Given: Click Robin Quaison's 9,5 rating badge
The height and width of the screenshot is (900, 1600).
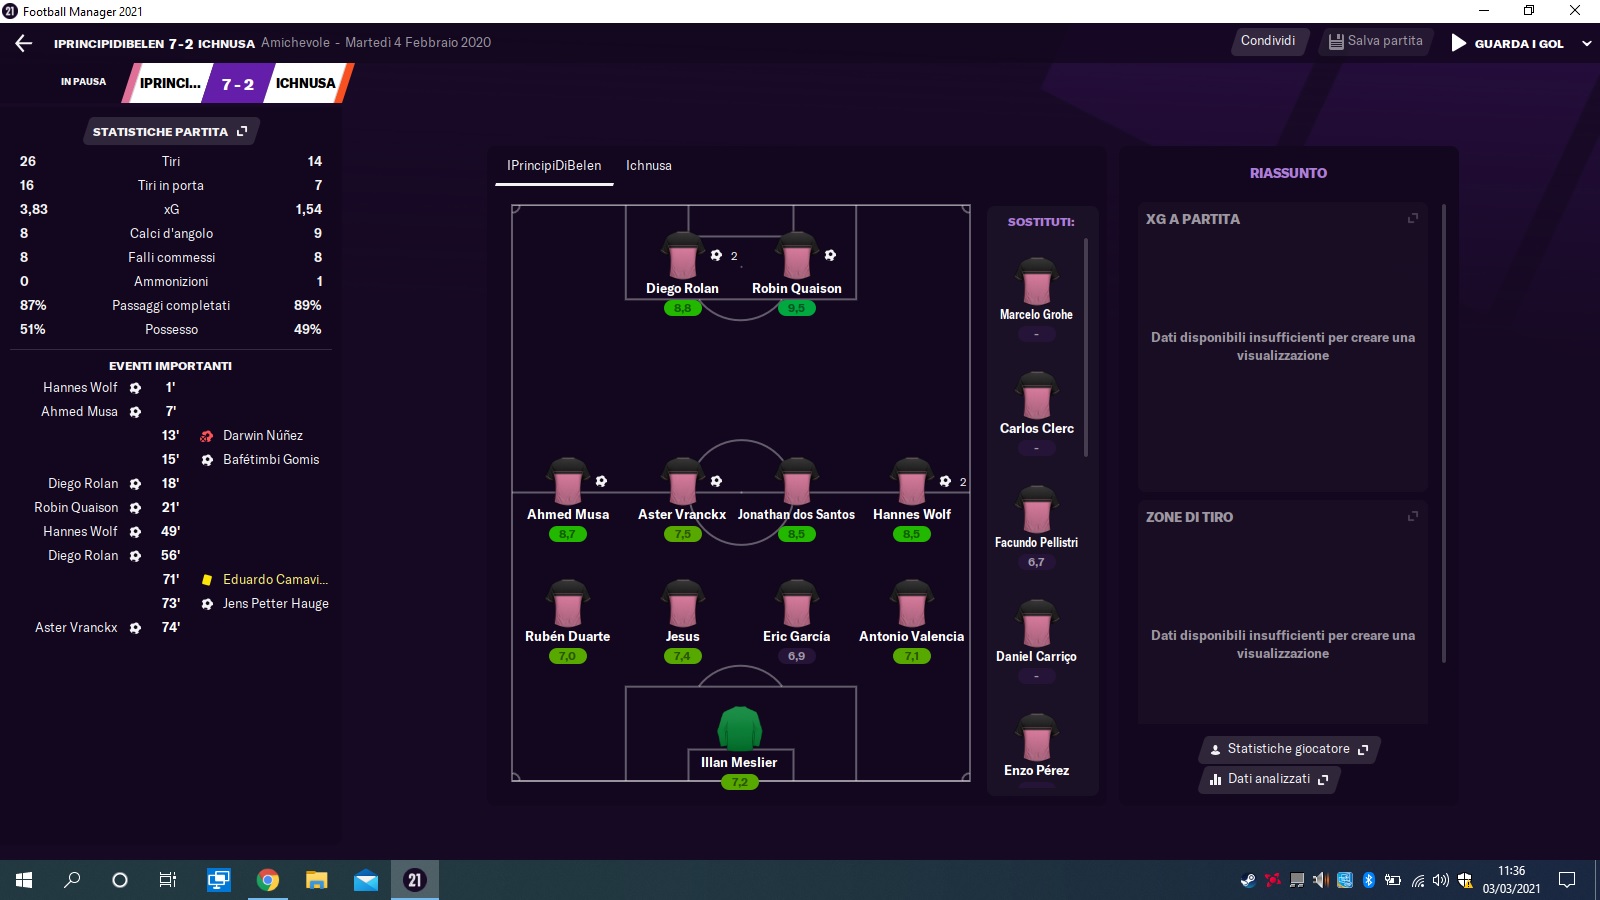Looking at the screenshot, I should pyautogui.click(x=797, y=308).
